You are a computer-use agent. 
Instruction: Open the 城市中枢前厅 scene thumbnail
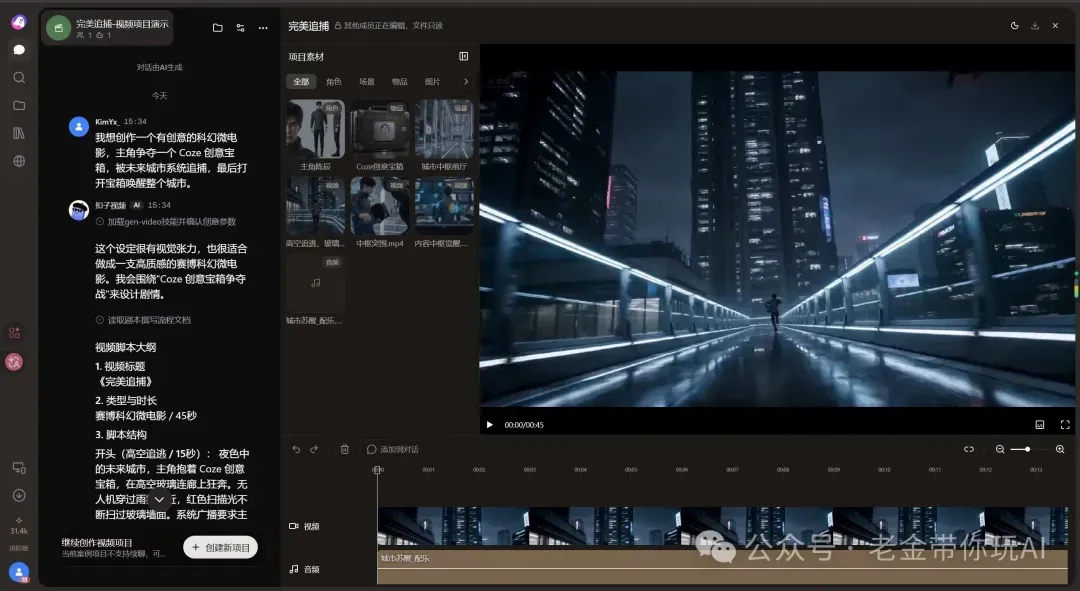(x=444, y=129)
